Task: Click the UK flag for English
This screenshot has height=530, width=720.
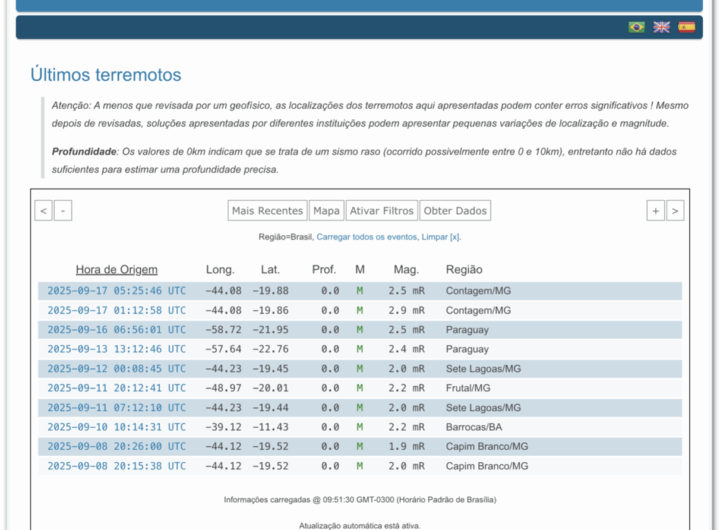Action: pos(661,27)
